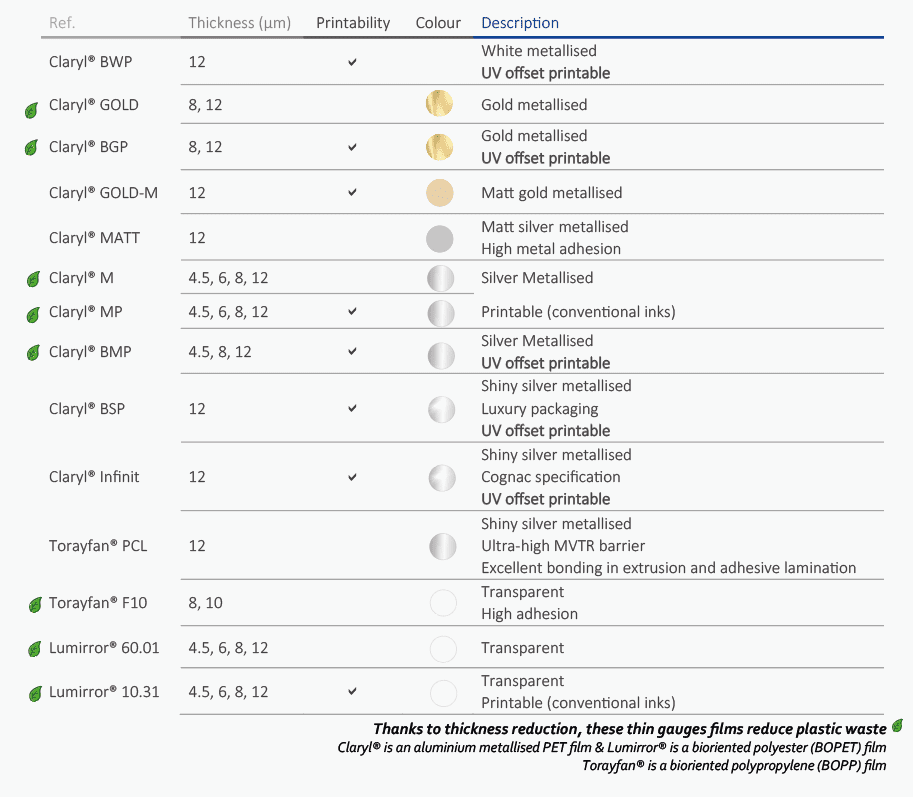
Task: Click the Claryl GOLD reference name
Action: (94, 105)
